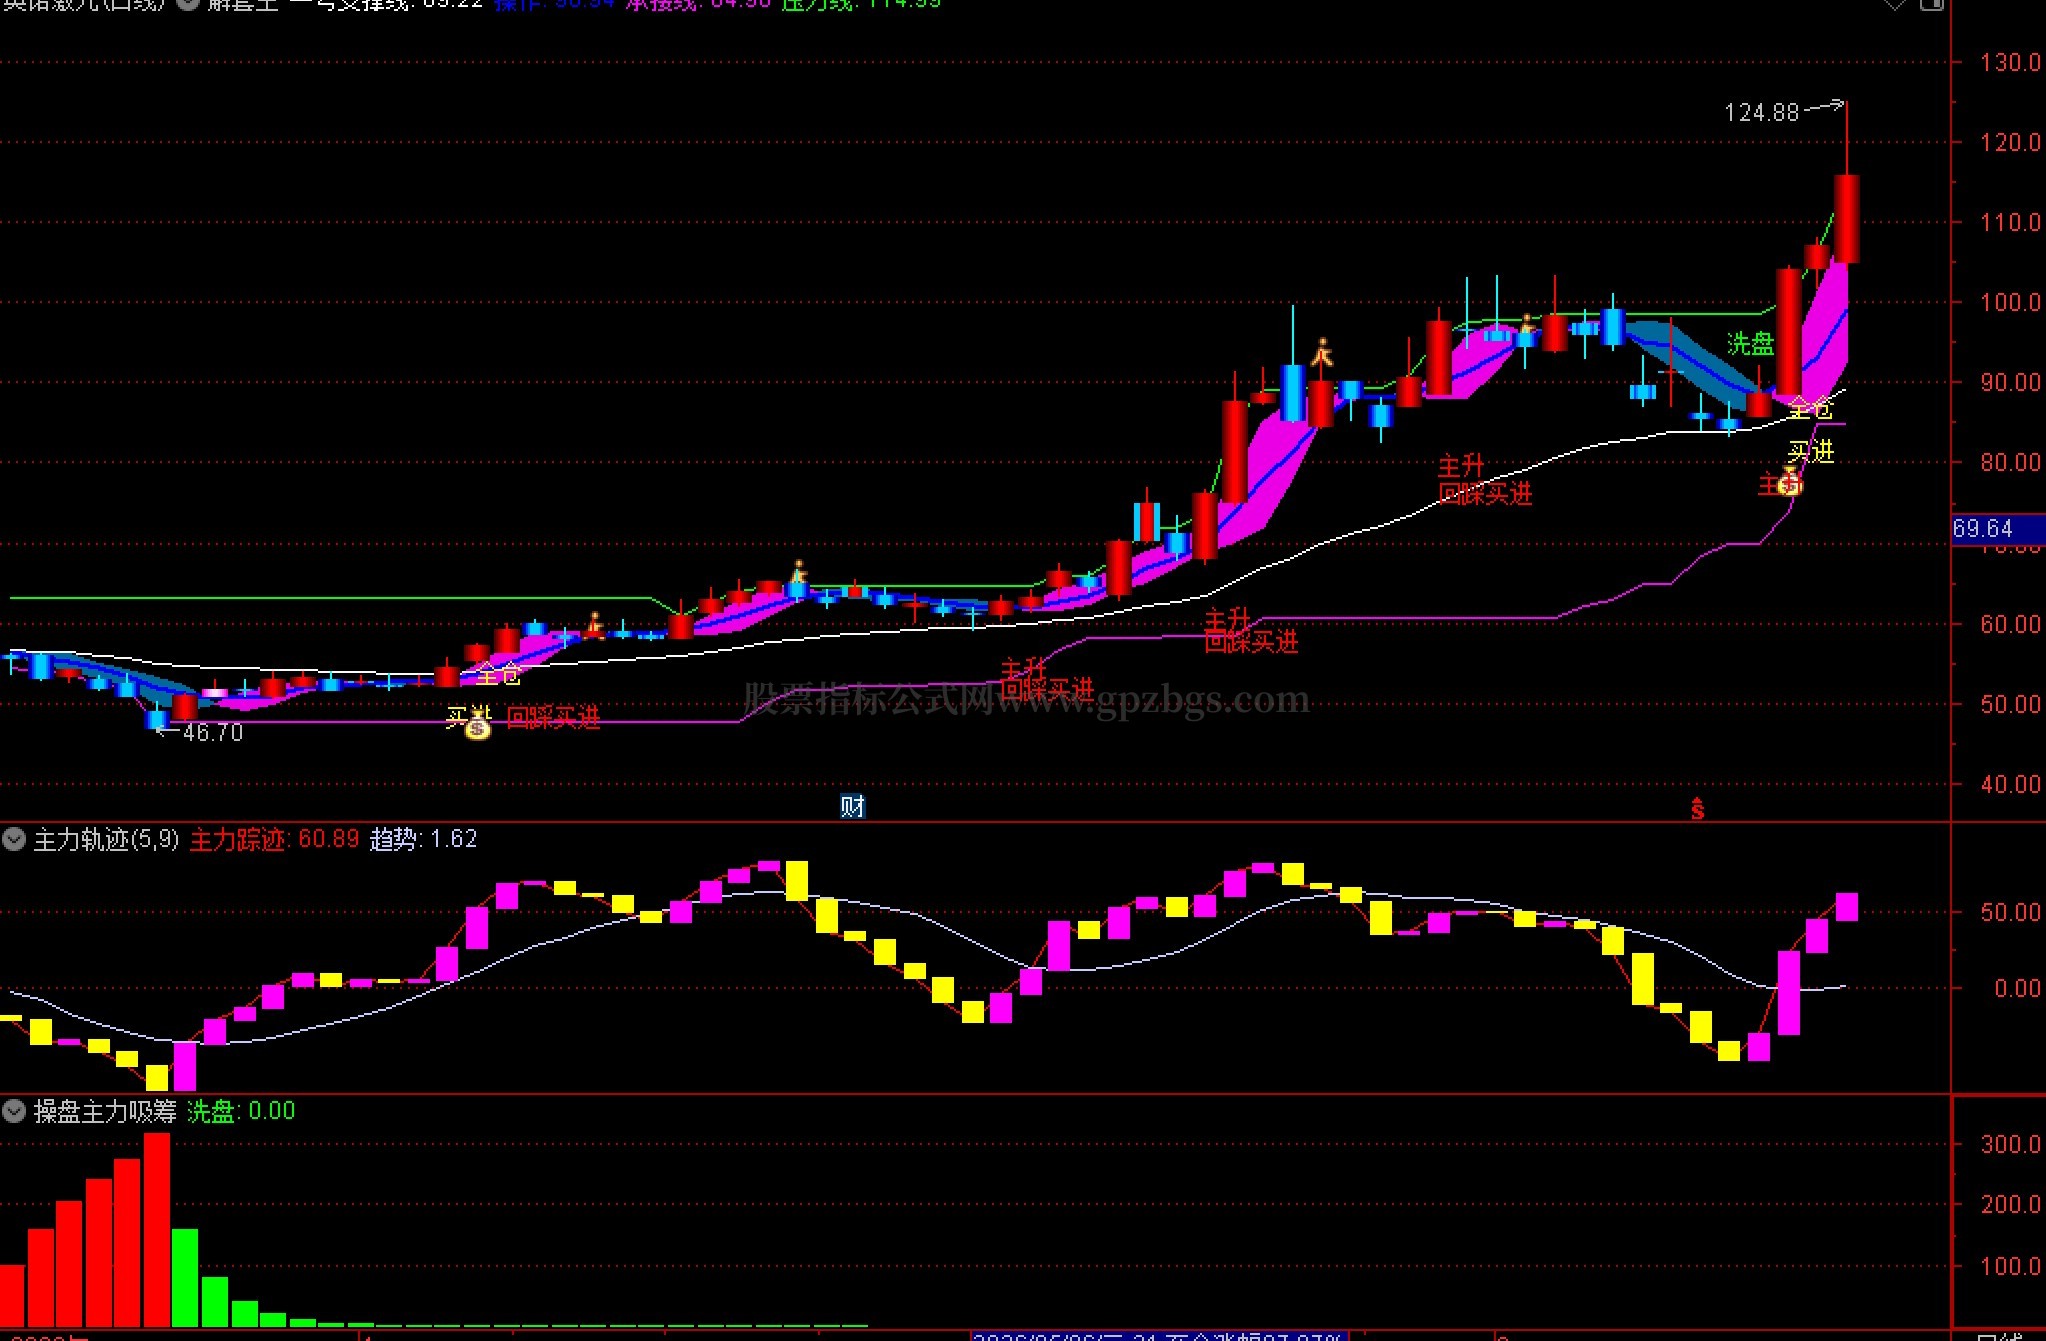Click the running-man marker near the 100 price level

[x=1527, y=324]
